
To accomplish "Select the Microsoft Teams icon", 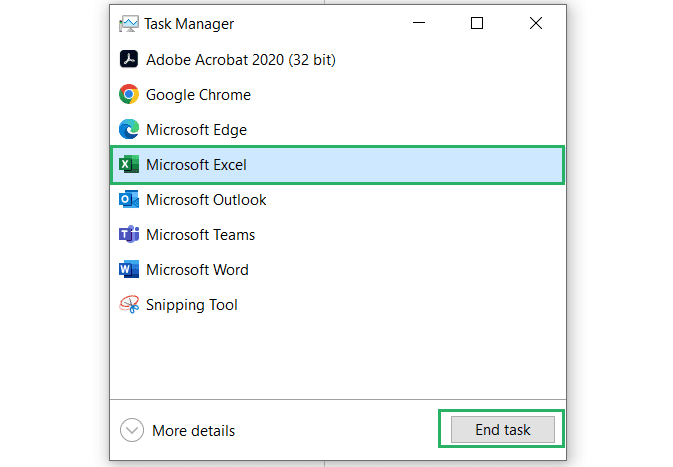I will [x=129, y=234].
